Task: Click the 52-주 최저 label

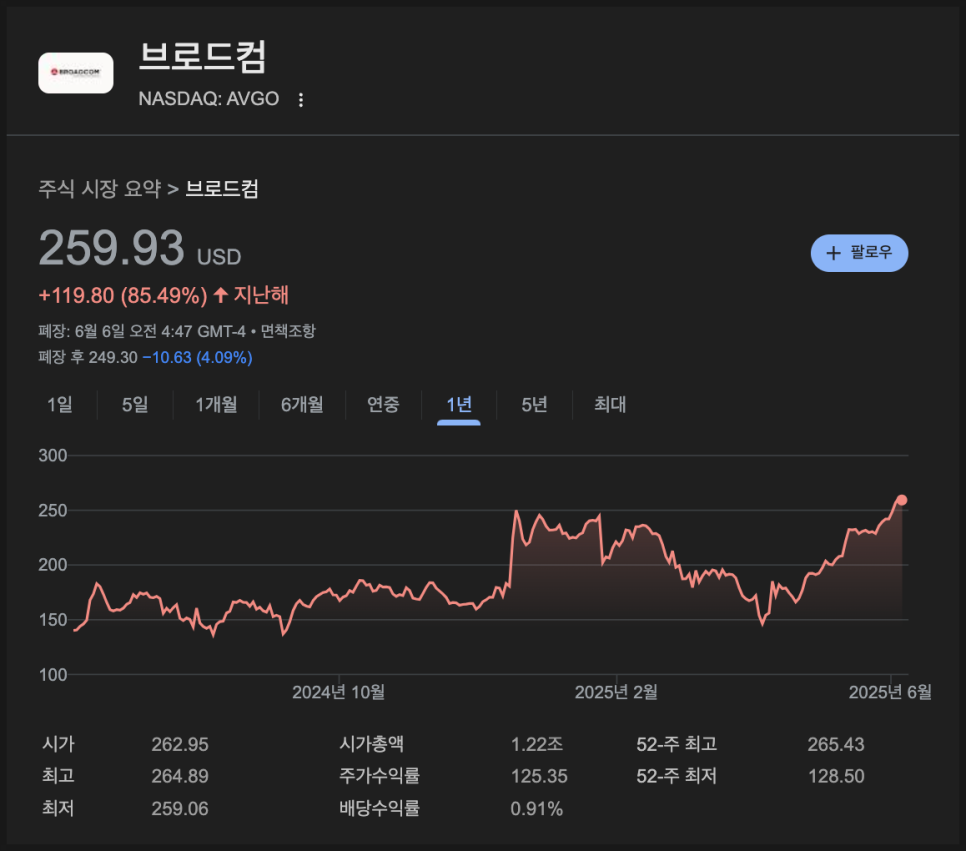Action: tap(676, 776)
